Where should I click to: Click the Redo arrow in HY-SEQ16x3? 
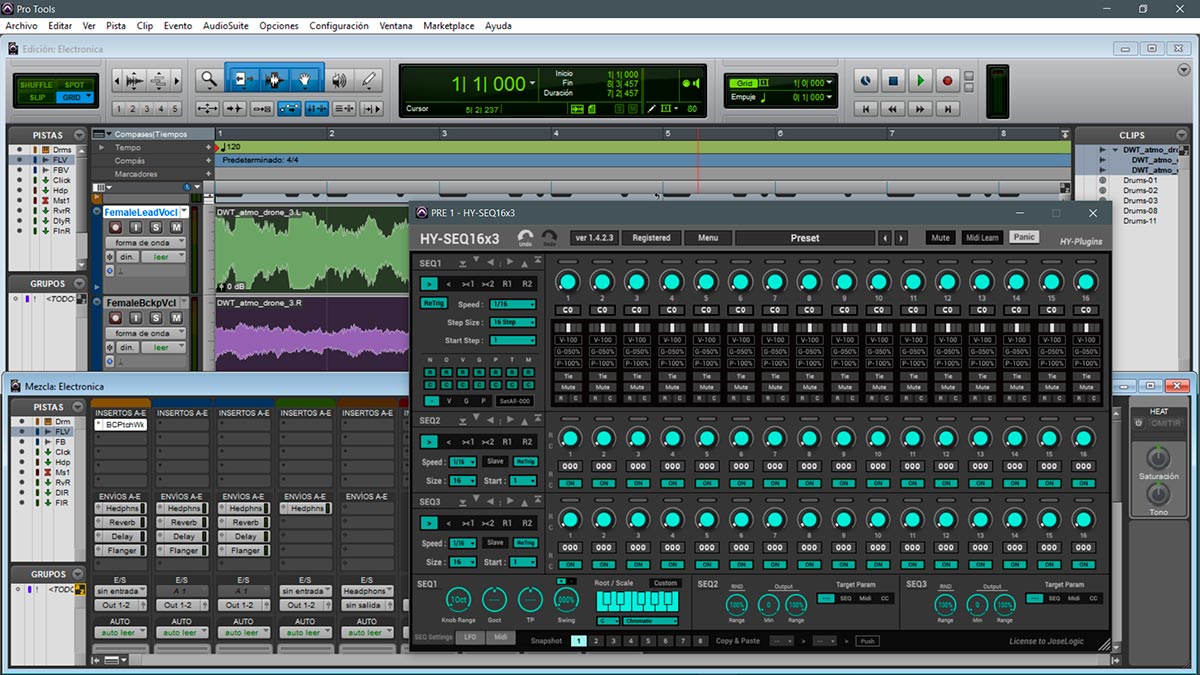[x=549, y=237]
